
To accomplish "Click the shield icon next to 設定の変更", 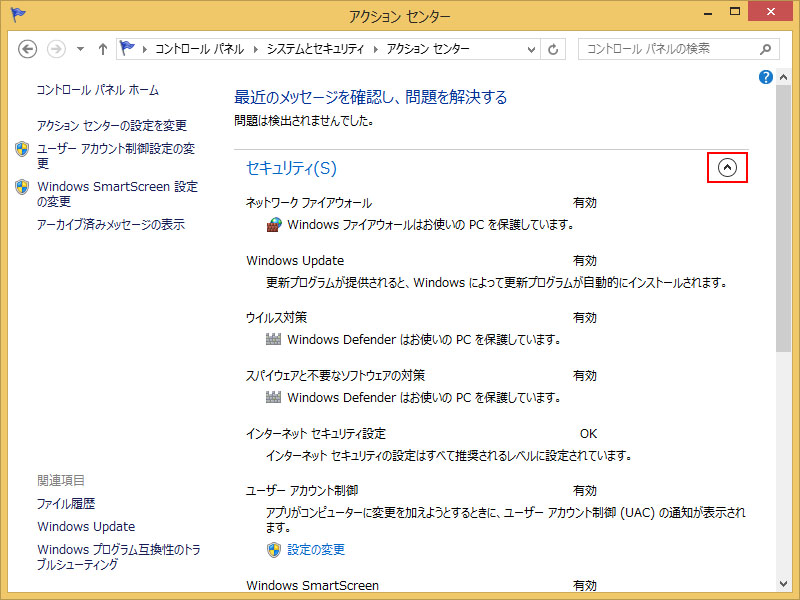I will pos(274,549).
